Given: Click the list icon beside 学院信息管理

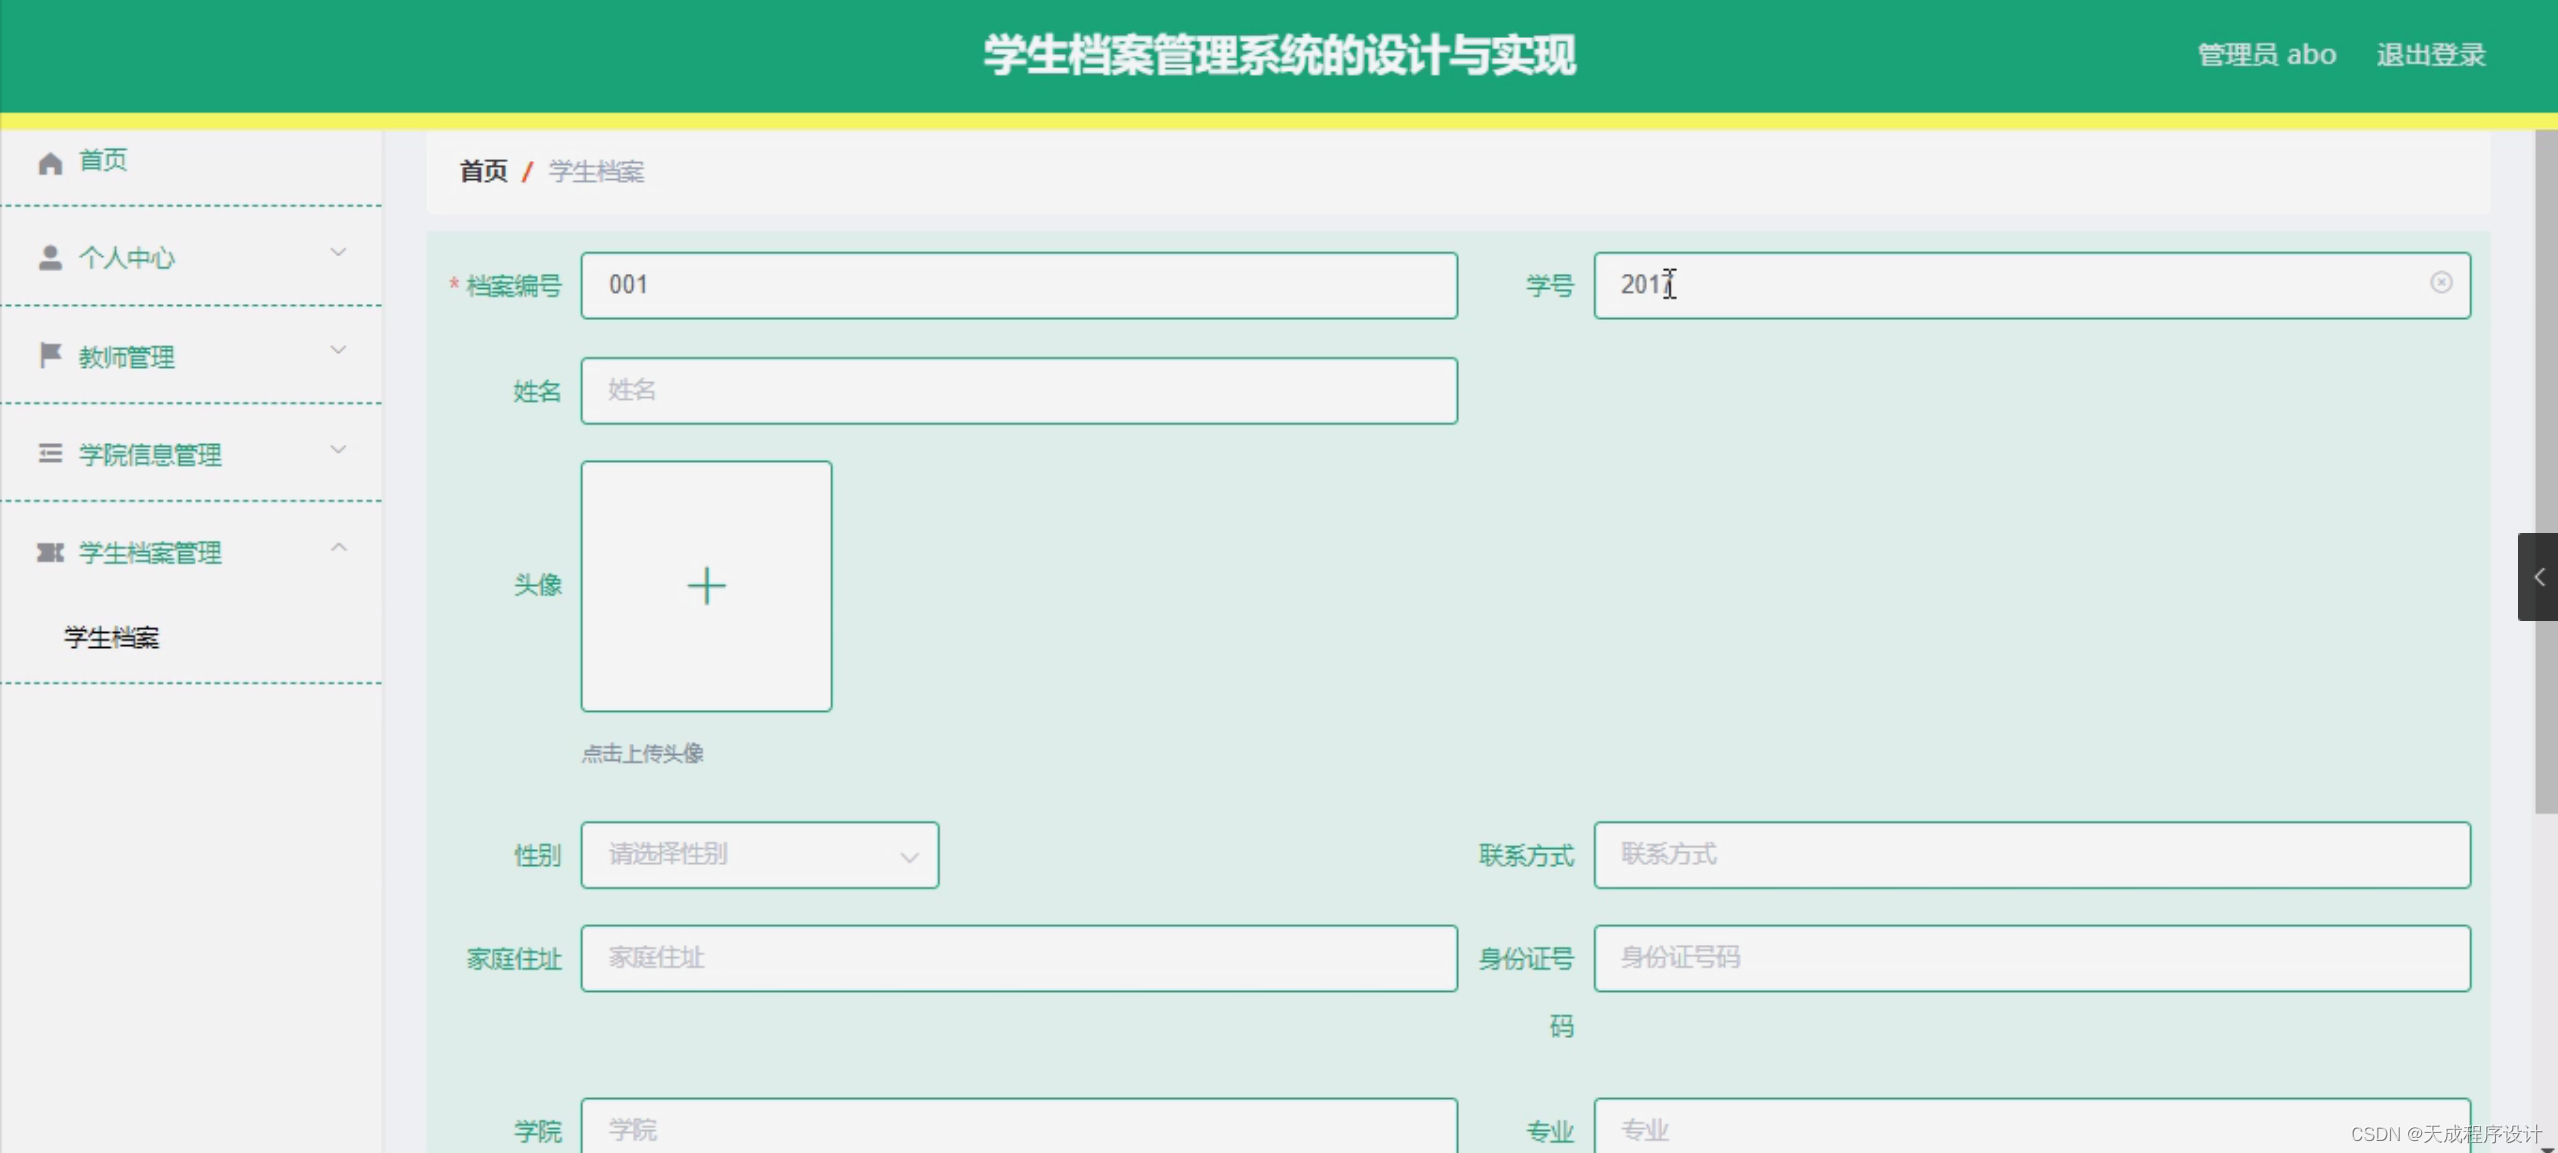Looking at the screenshot, I should point(50,454).
